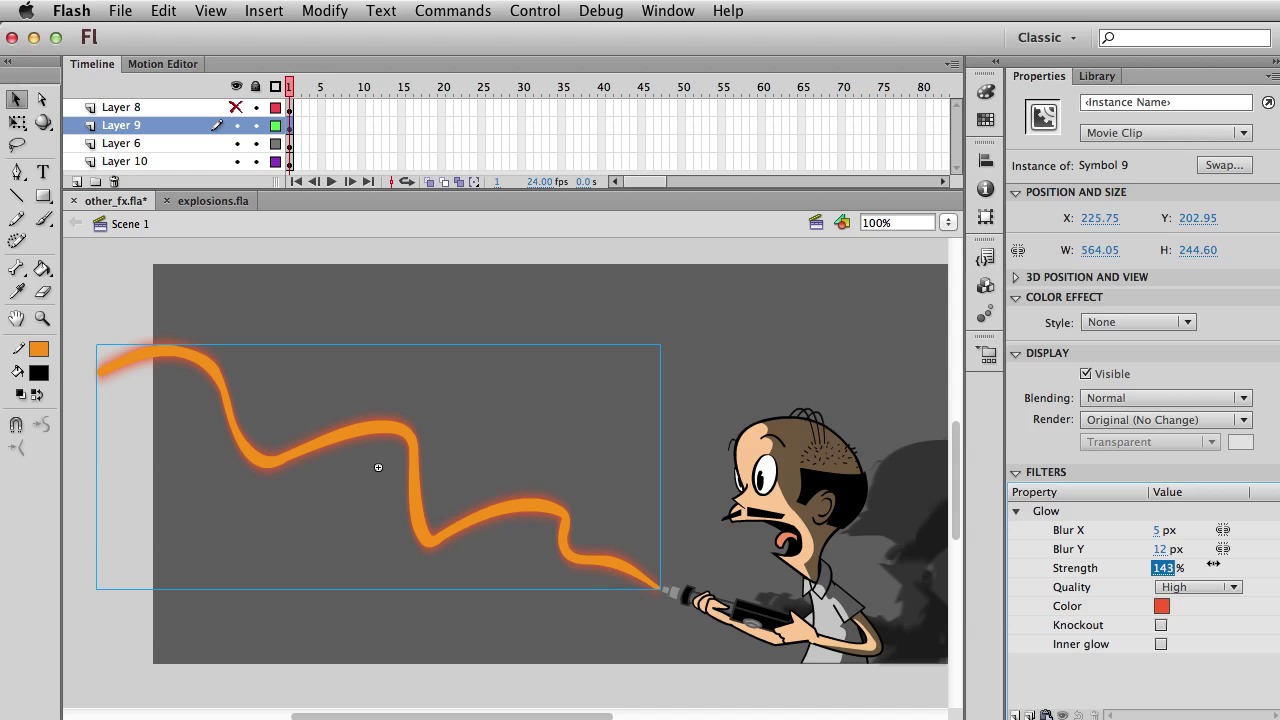Image resolution: width=1280 pixels, height=720 pixels.
Task: Select the Brush tool
Action: 43,219
